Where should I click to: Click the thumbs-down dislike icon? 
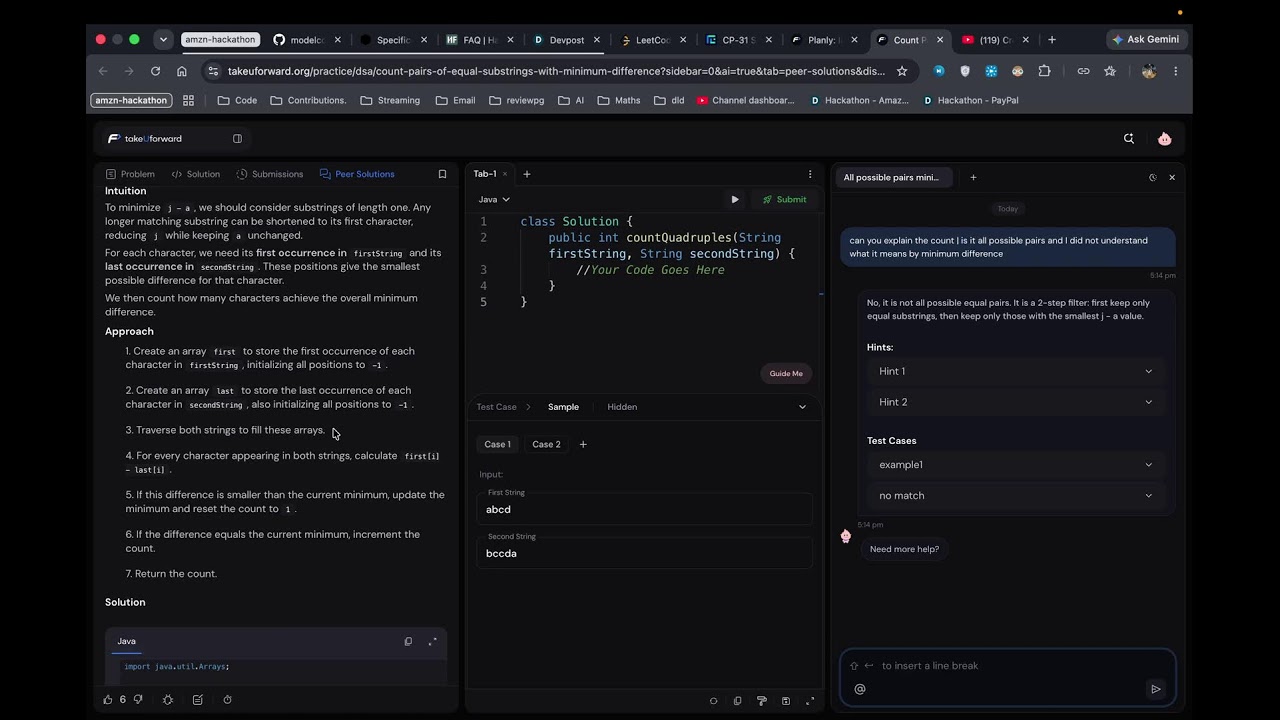click(x=138, y=700)
